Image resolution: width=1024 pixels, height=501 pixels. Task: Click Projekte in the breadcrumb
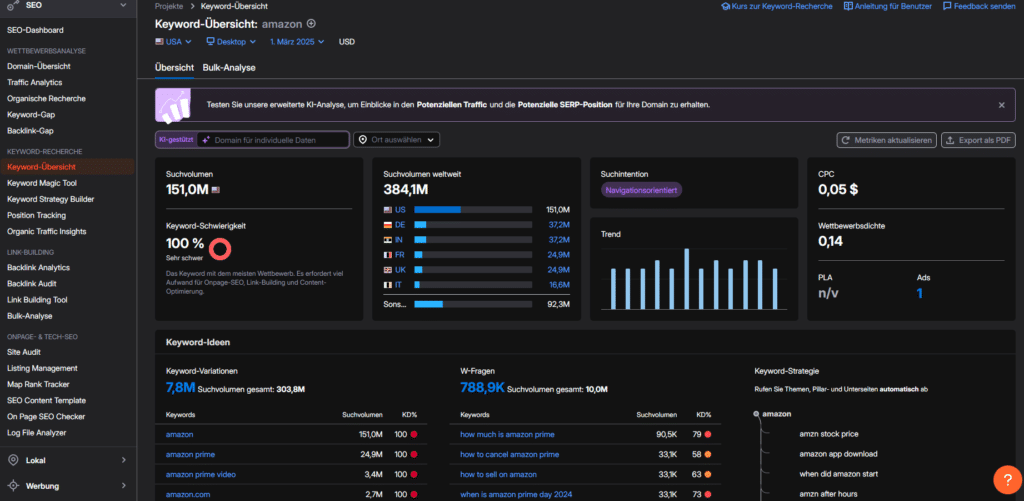(169, 6)
